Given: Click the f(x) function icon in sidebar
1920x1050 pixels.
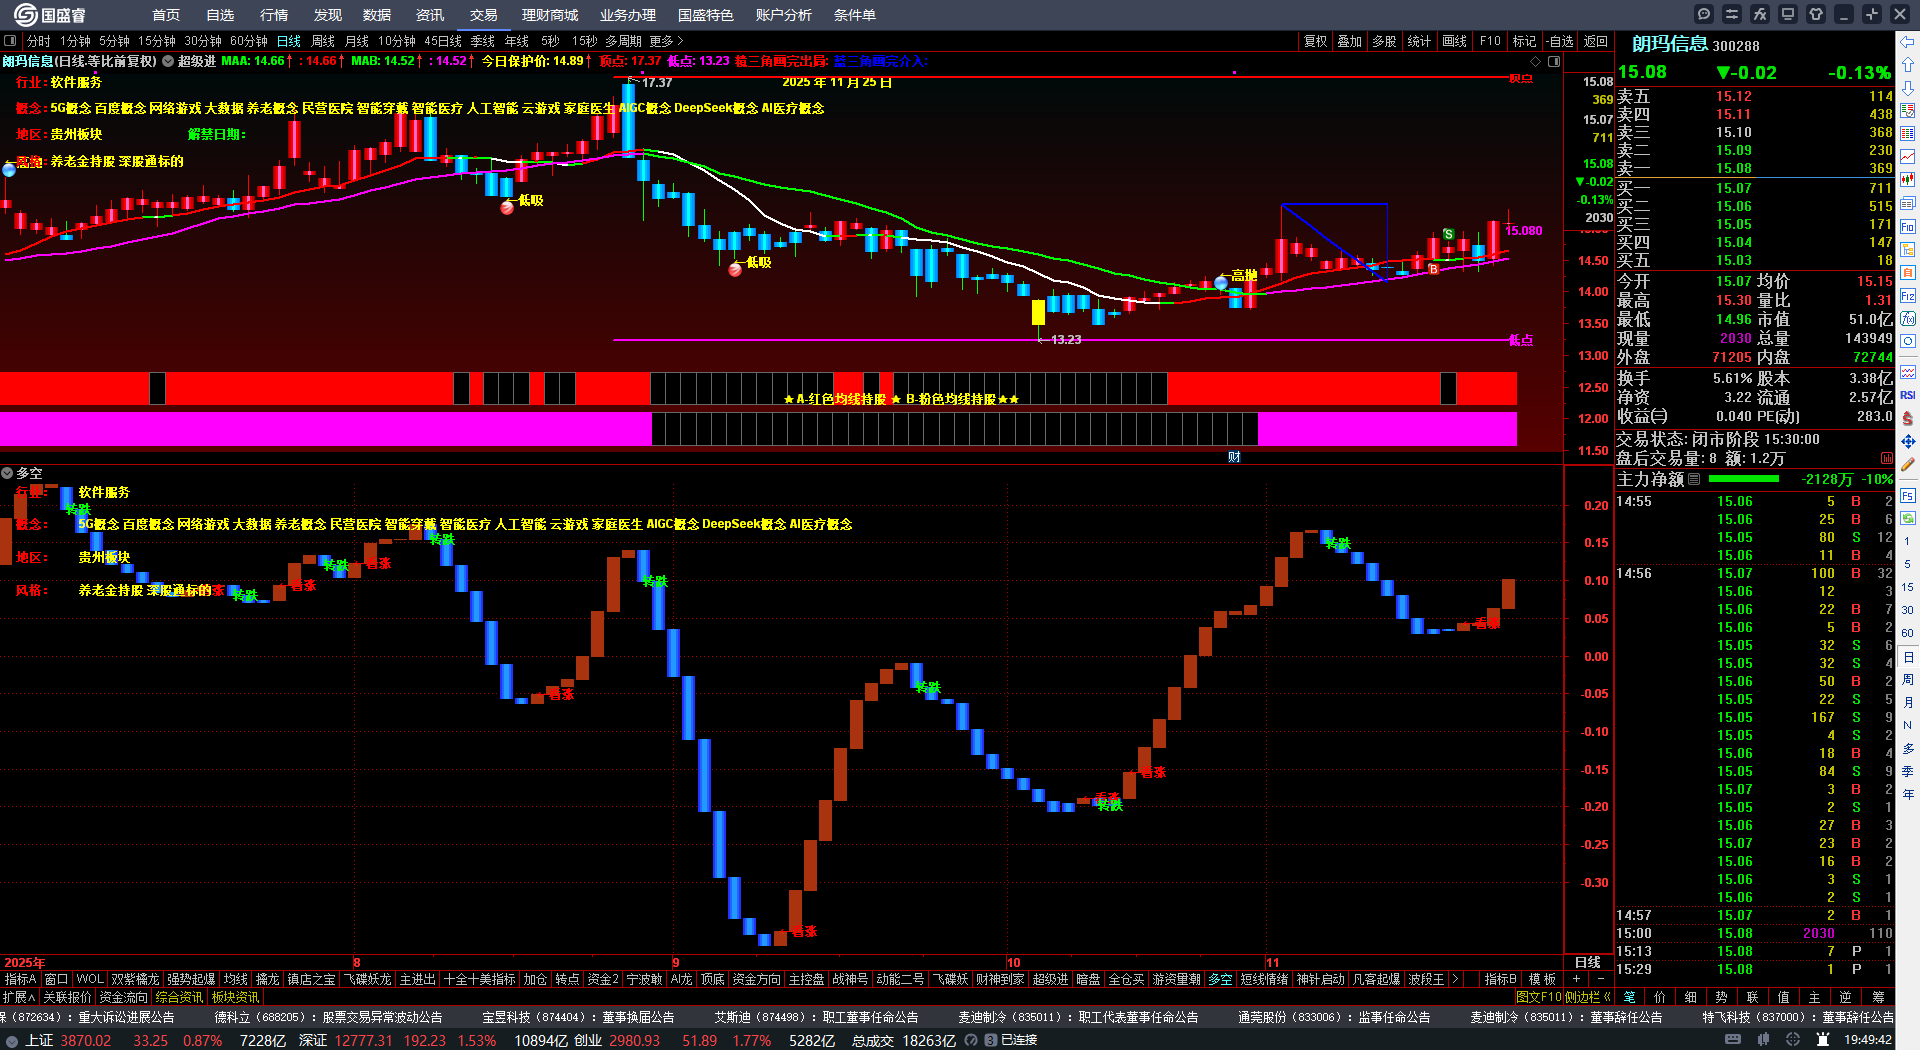Looking at the screenshot, I should click(1908, 319).
